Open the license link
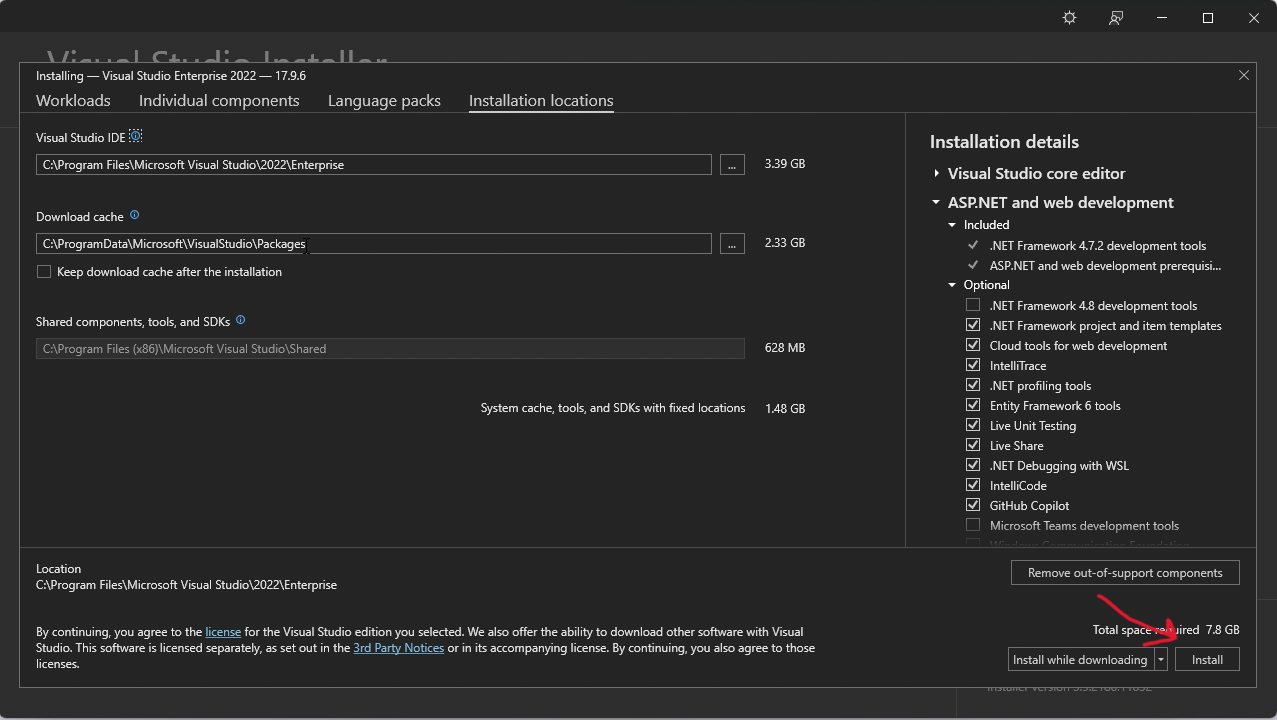1277x720 pixels. (x=223, y=632)
